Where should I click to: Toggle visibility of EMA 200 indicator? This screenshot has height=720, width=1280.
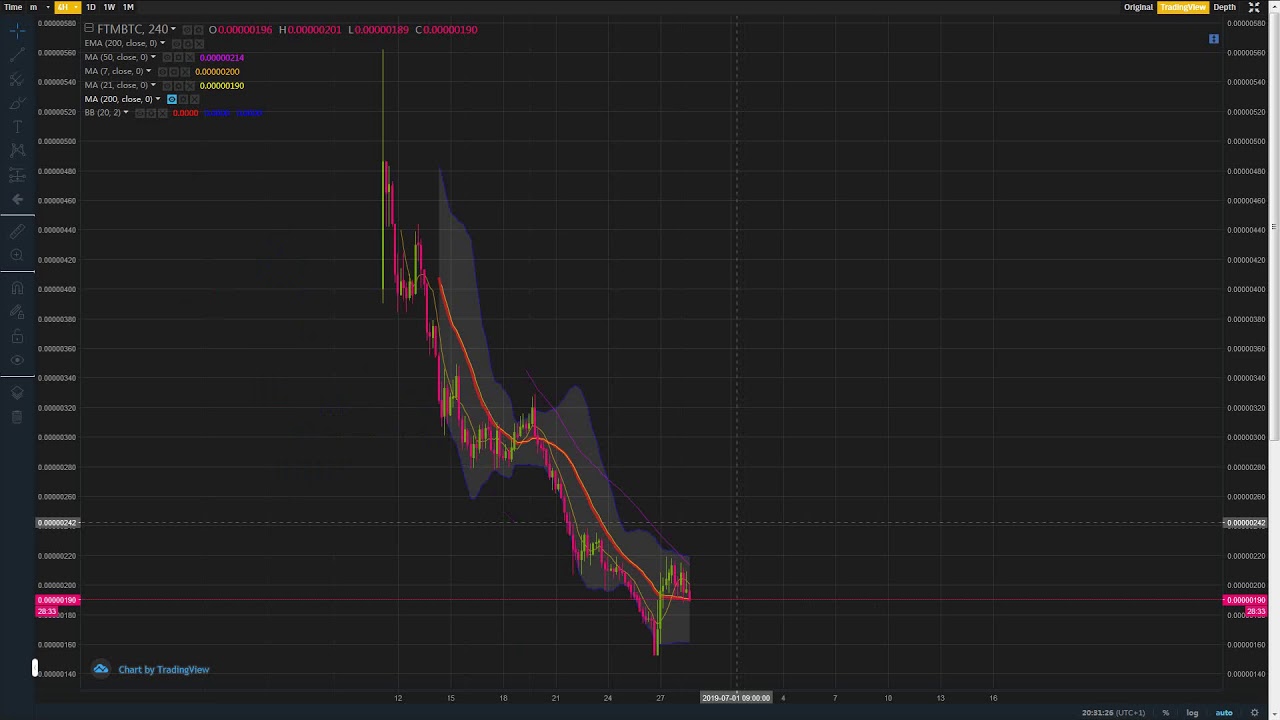click(176, 44)
